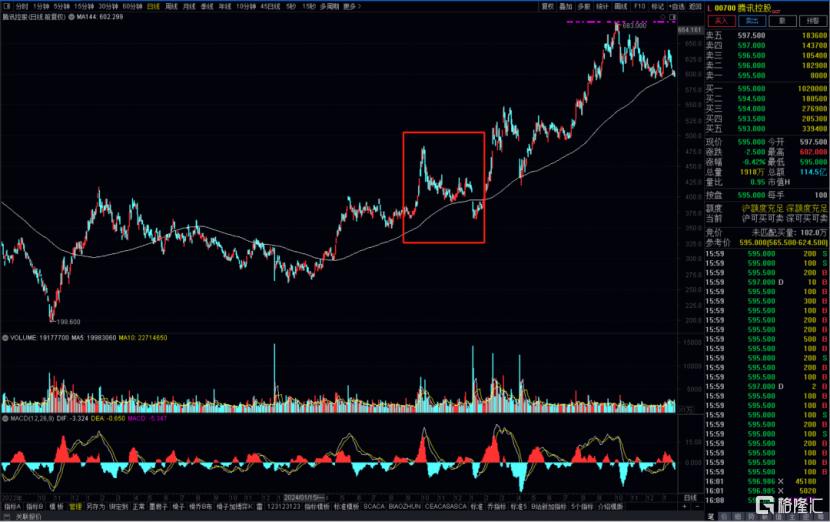Click the 16:01 596.986 trade row

coord(767,481)
